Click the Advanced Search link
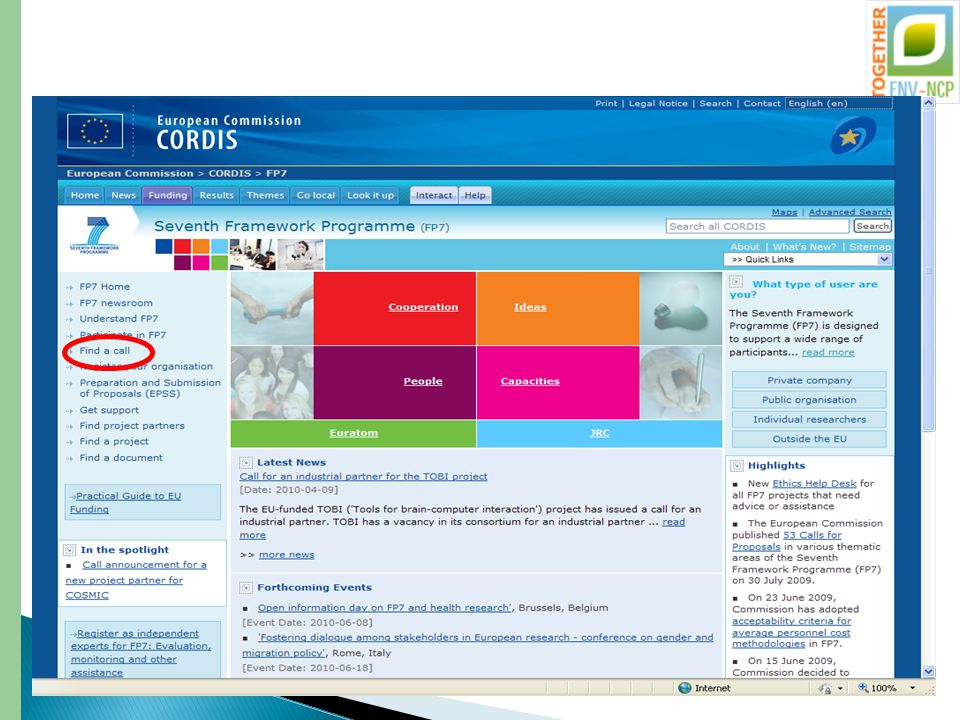This screenshot has width=960, height=720. click(850, 212)
